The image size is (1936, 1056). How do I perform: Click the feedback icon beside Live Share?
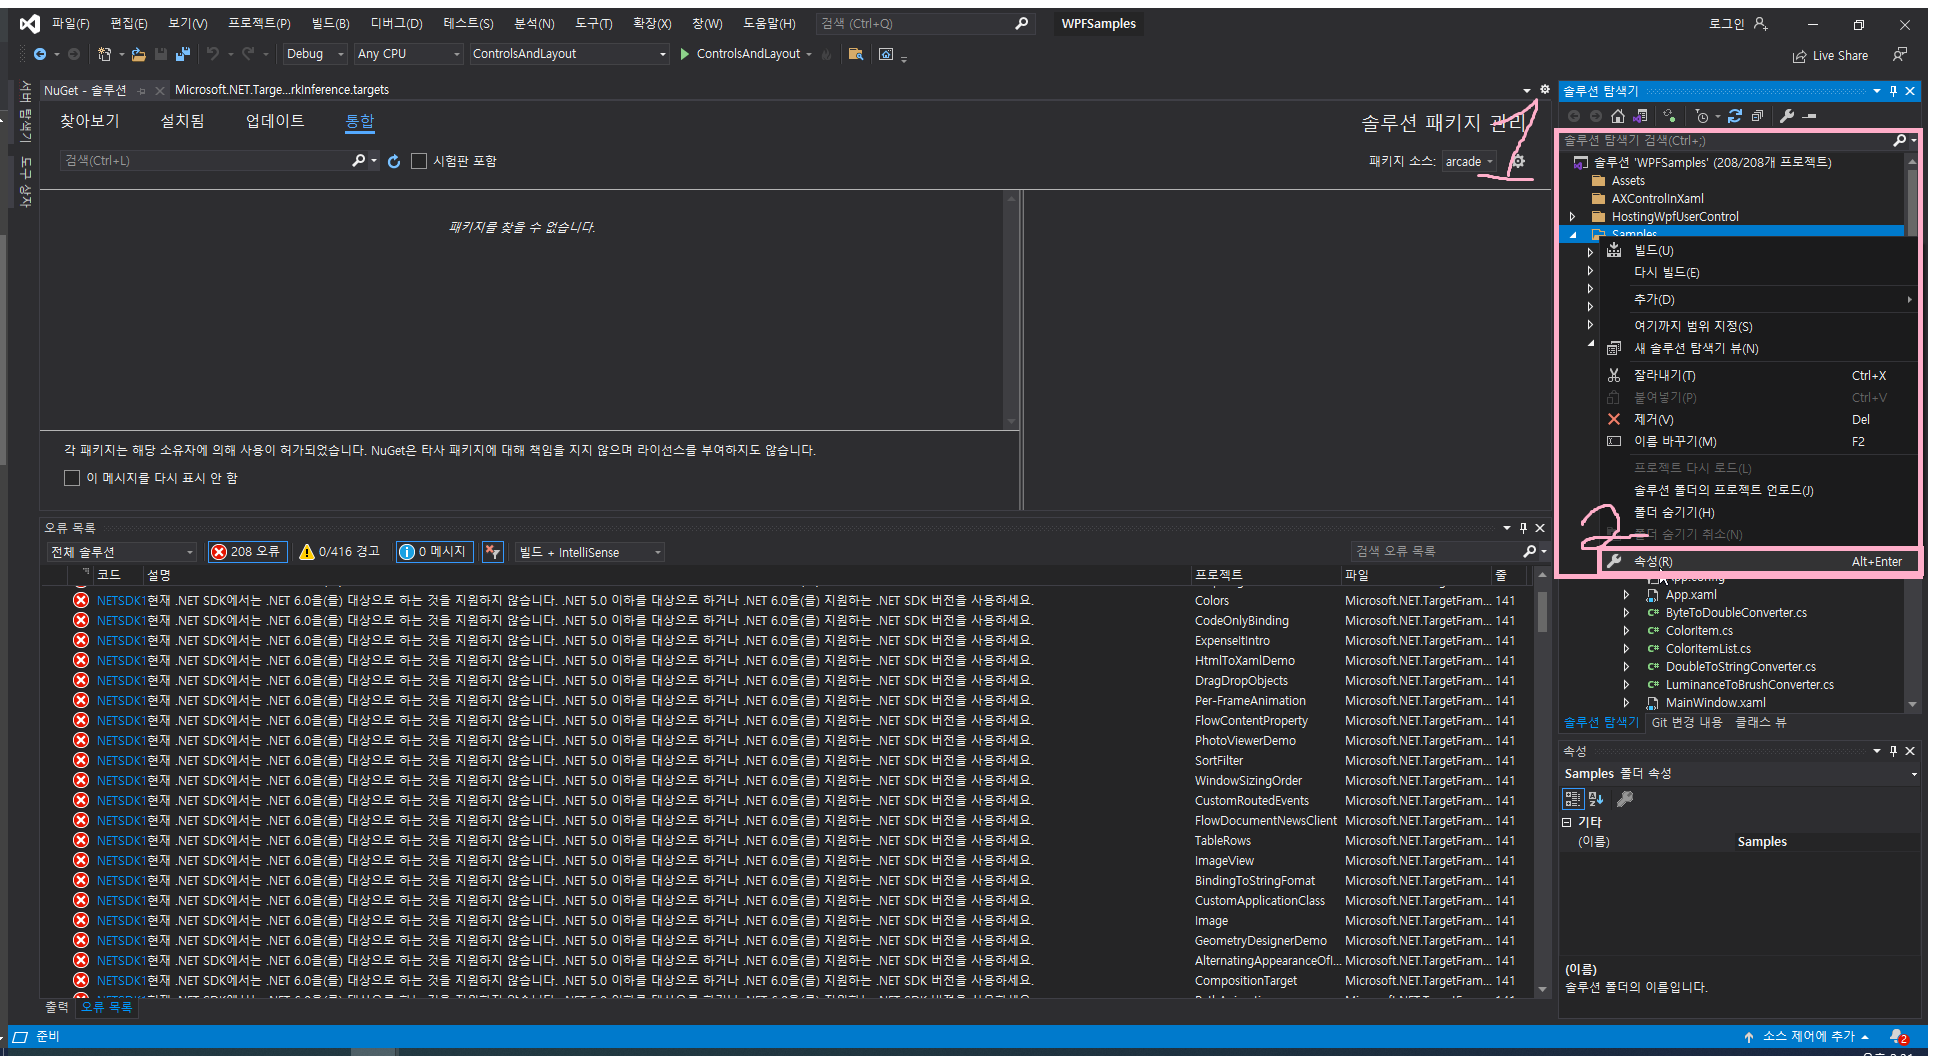pyautogui.click(x=1899, y=55)
